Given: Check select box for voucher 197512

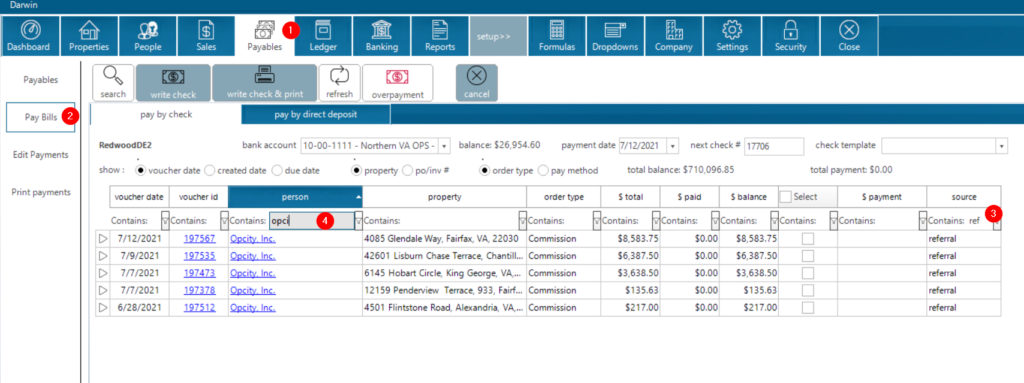Looking at the screenshot, I should pyautogui.click(x=808, y=307).
